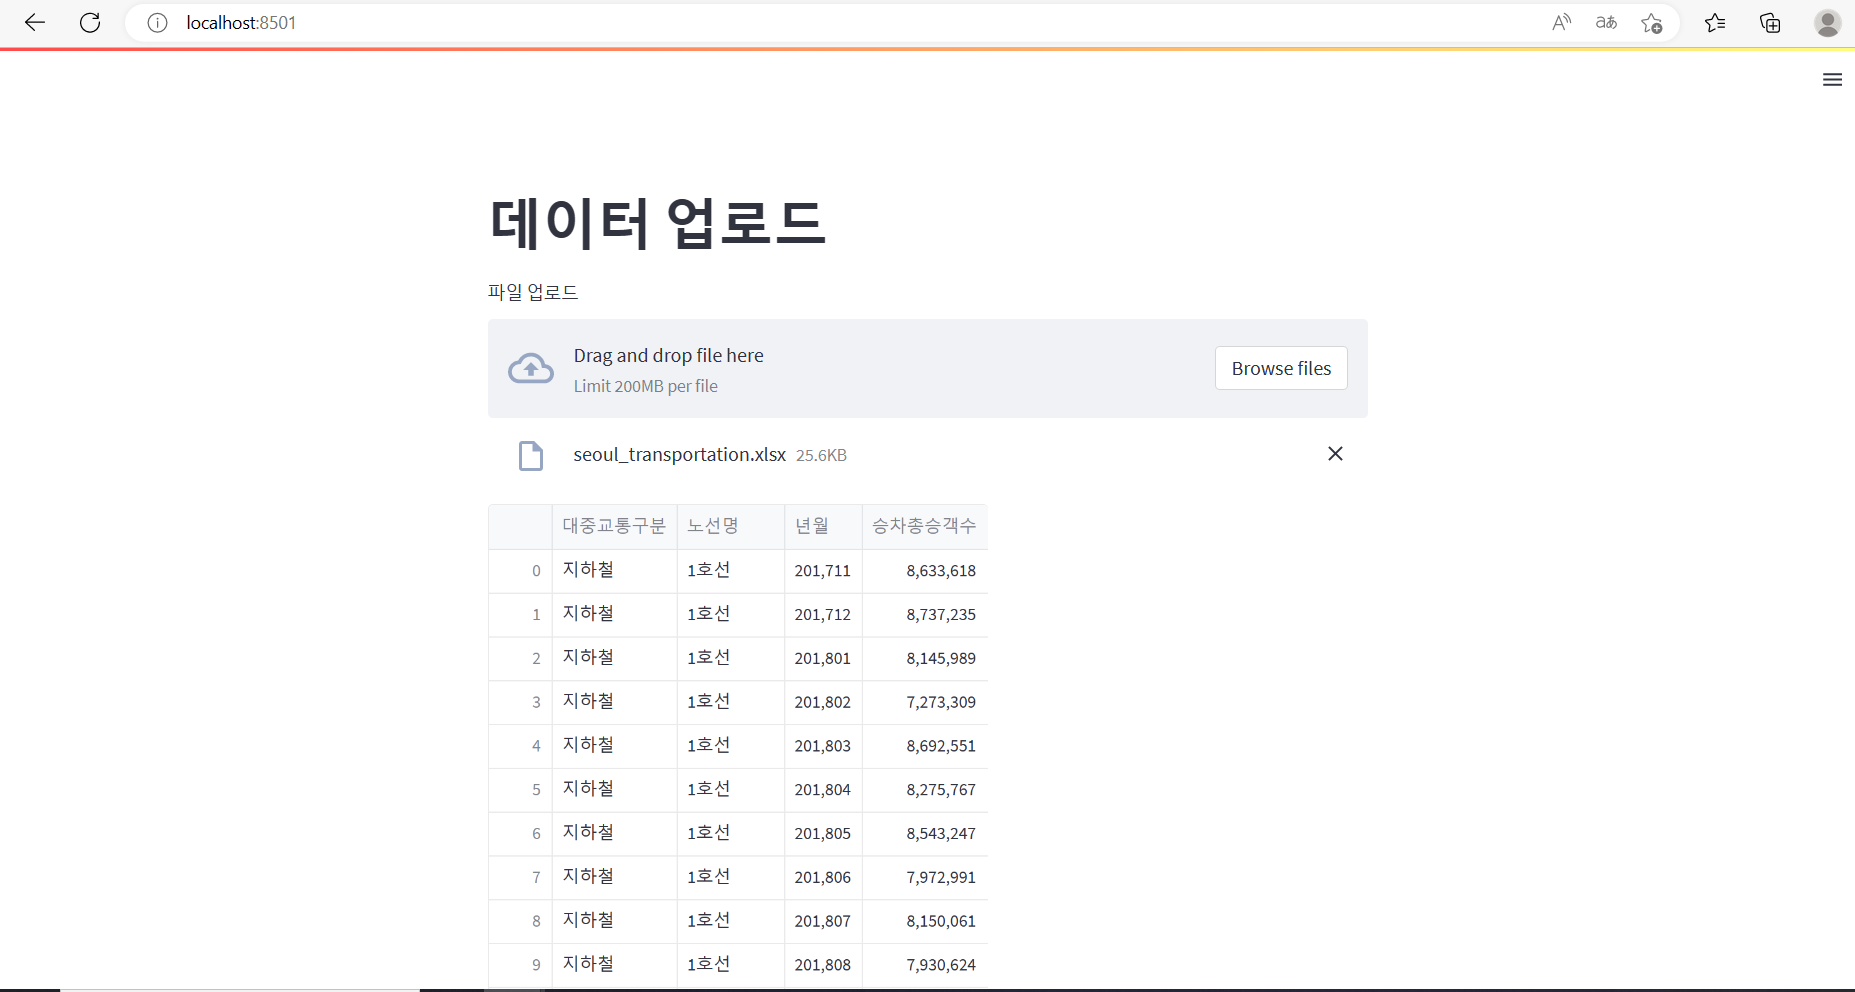Select the cell 7,273,309
Viewport: 1855px width, 992px height.
[925, 702]
